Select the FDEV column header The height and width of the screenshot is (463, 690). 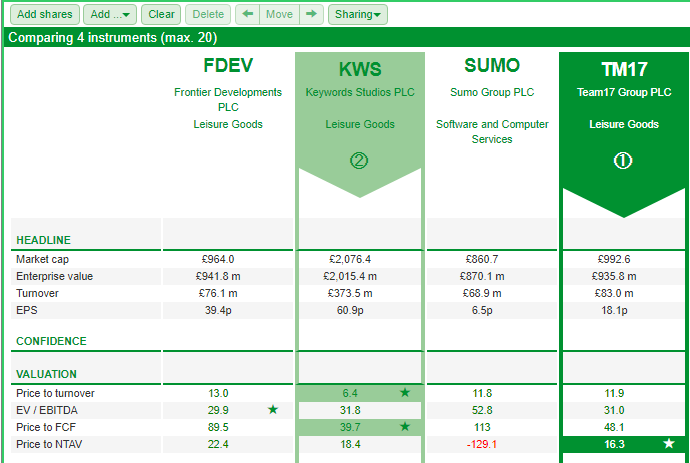coord(228,66)
